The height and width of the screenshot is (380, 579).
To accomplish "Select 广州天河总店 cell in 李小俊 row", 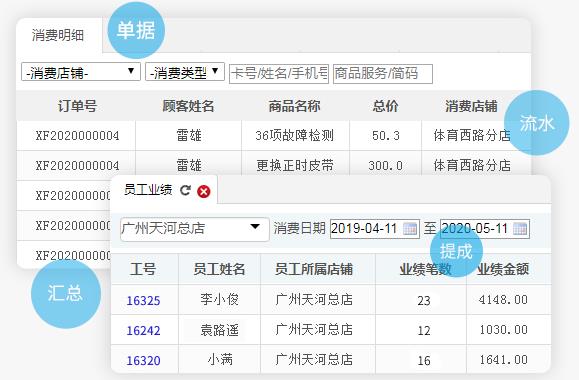I will pyautogui.click(x=314, y=299).
